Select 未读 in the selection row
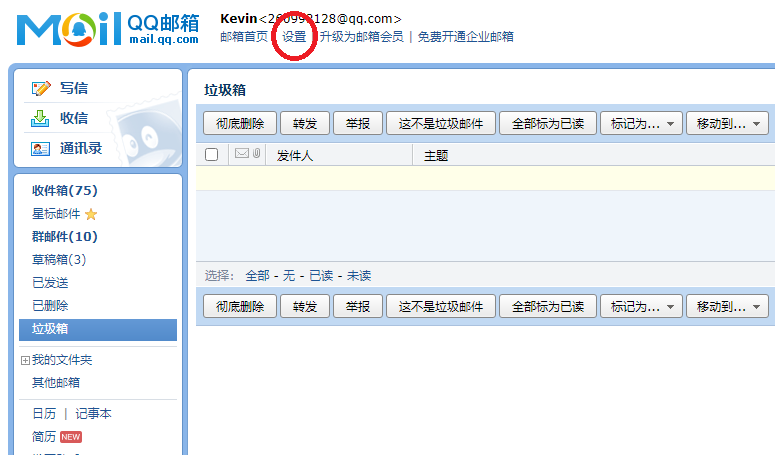Viewport: 775px width, 455px height. coord(359,276)
